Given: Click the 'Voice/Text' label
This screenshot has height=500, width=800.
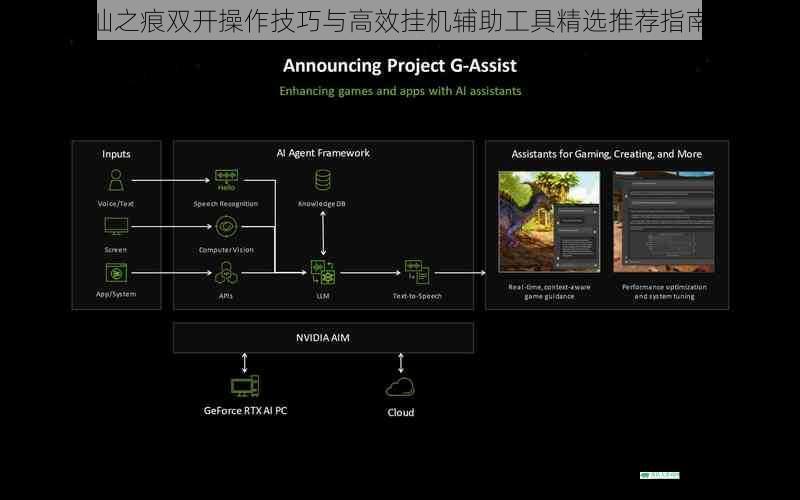Looking at the screenshot, I should [x=116, y=204].
